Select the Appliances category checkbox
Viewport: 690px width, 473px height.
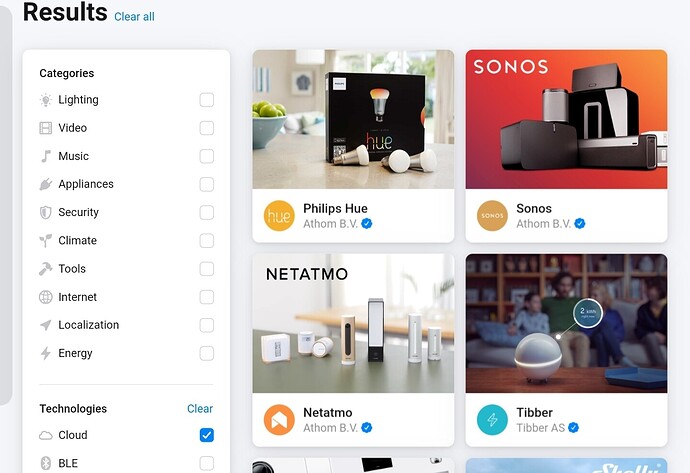tap(207, 184)
